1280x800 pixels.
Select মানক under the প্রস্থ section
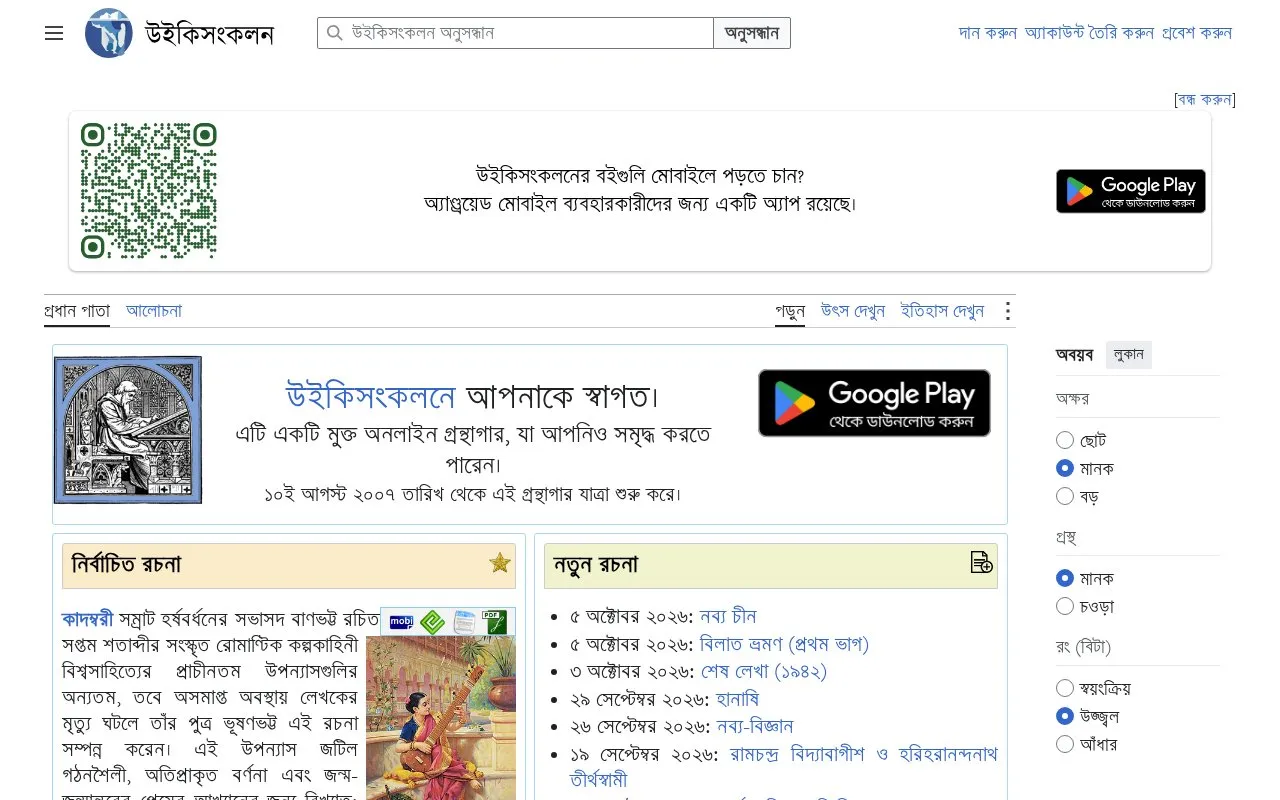(x=1065, y=578)
